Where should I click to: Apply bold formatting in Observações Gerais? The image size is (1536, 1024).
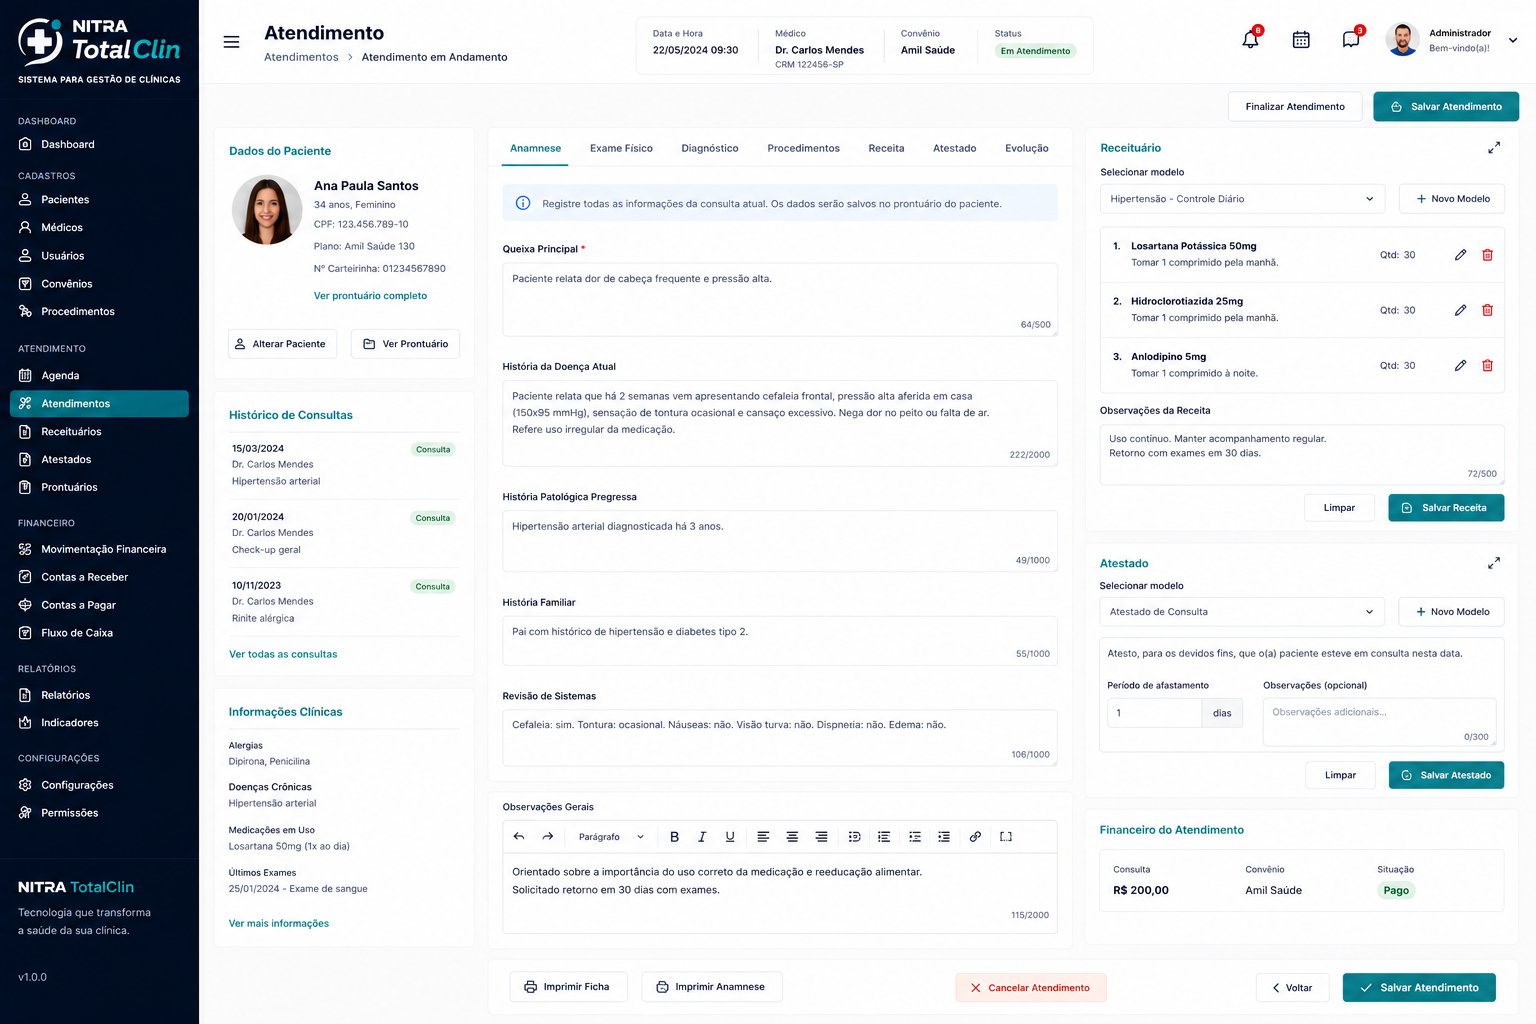pyautogui.click(x=674, y=837)
